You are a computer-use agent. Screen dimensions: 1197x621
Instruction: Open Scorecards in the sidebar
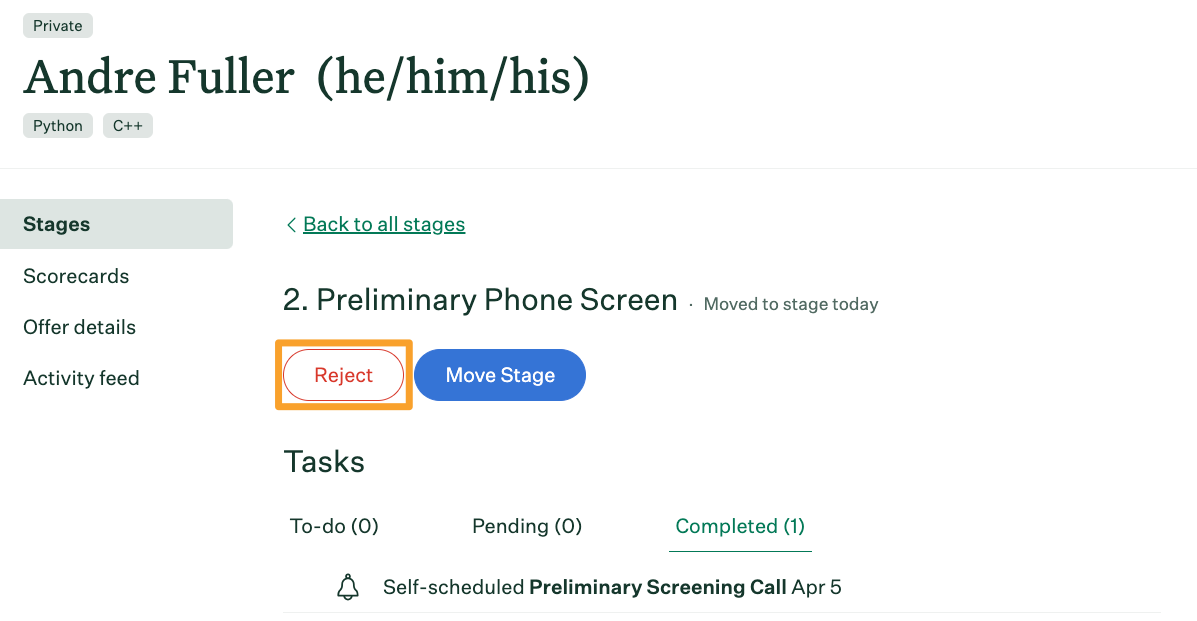(76, 276)
